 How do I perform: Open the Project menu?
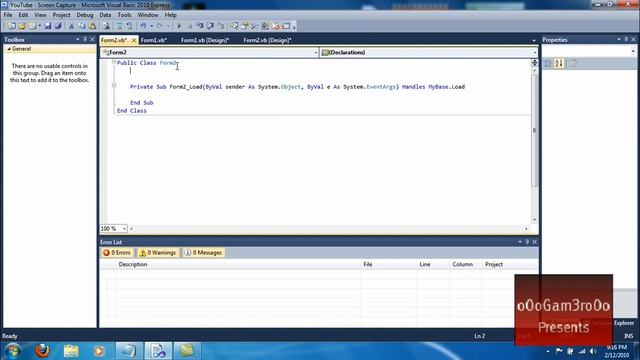pos(61,15)
